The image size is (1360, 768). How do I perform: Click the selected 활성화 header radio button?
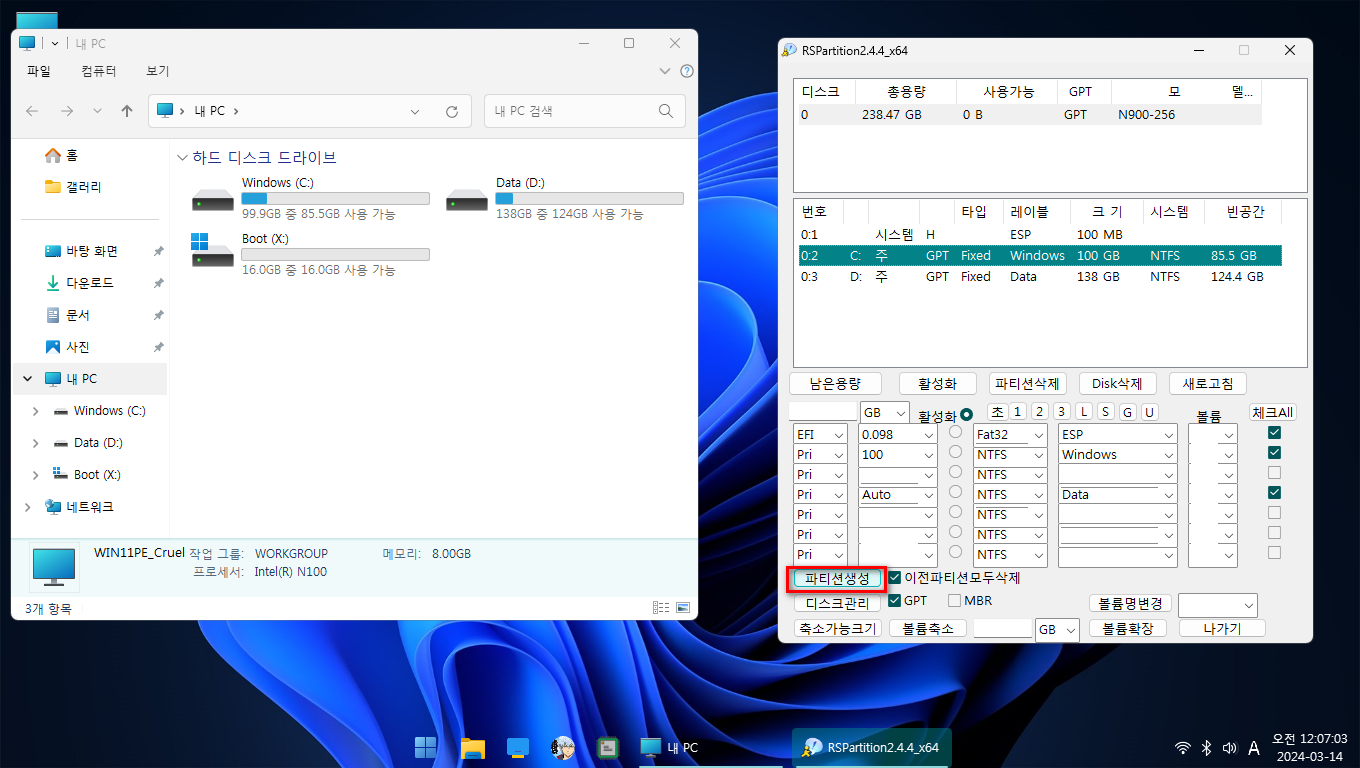tap(966, 414)
